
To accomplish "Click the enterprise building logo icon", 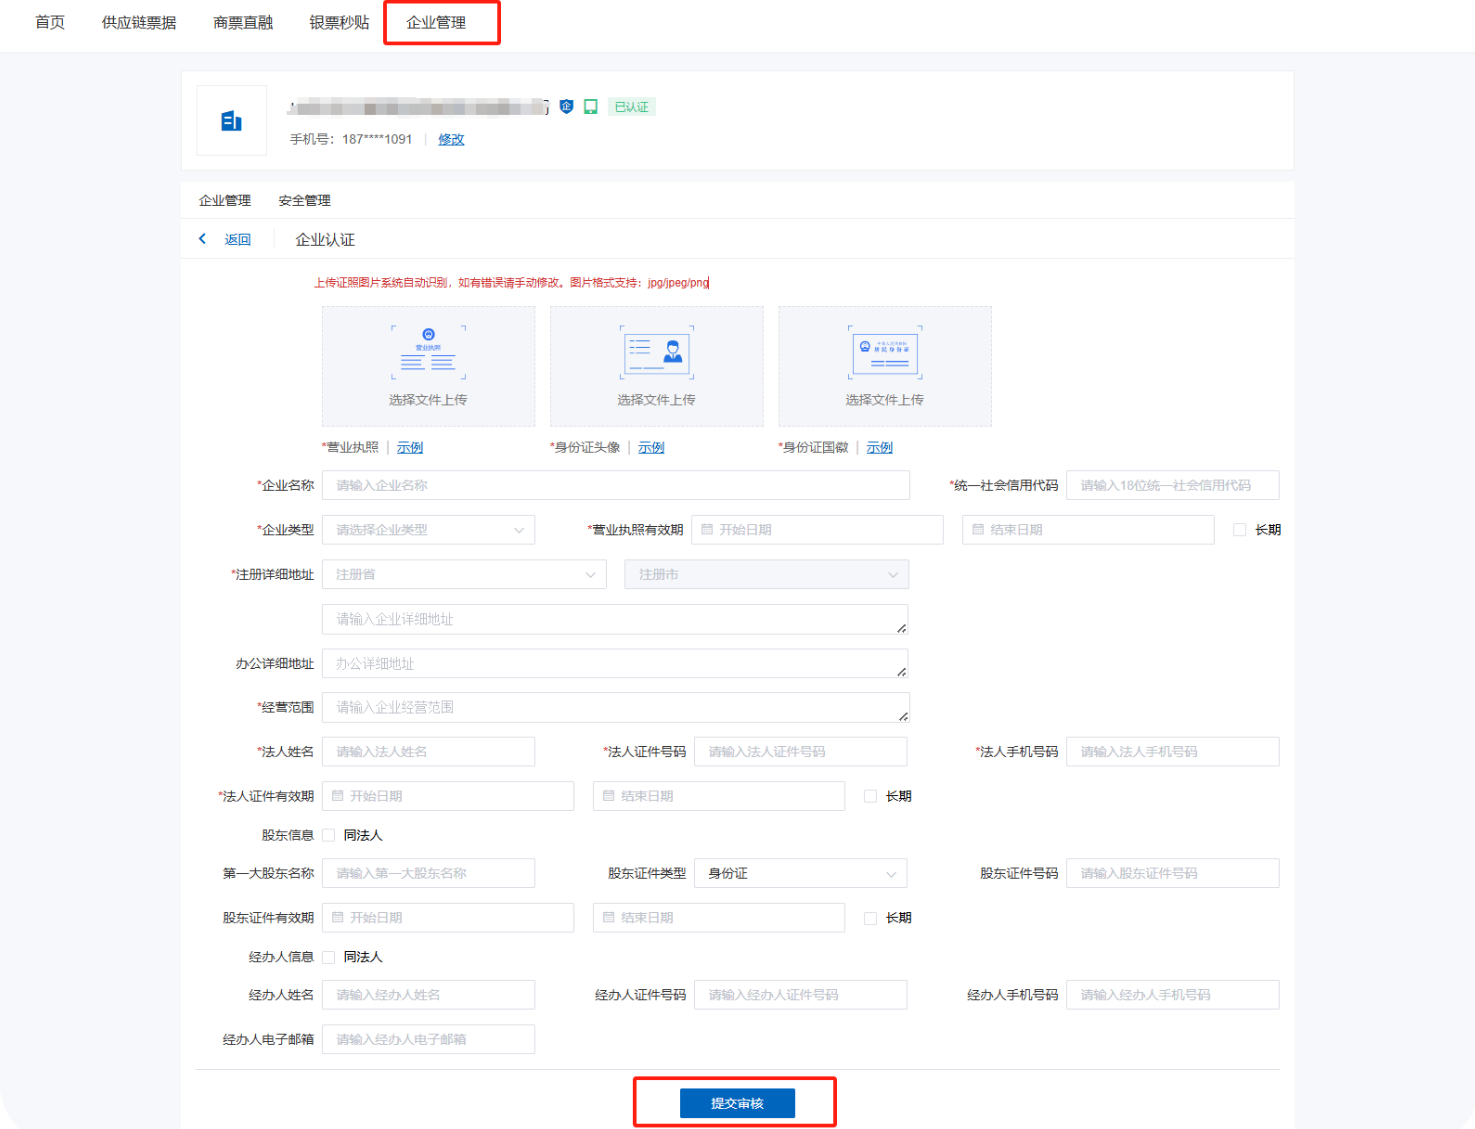I will click(x=231, y=121).
